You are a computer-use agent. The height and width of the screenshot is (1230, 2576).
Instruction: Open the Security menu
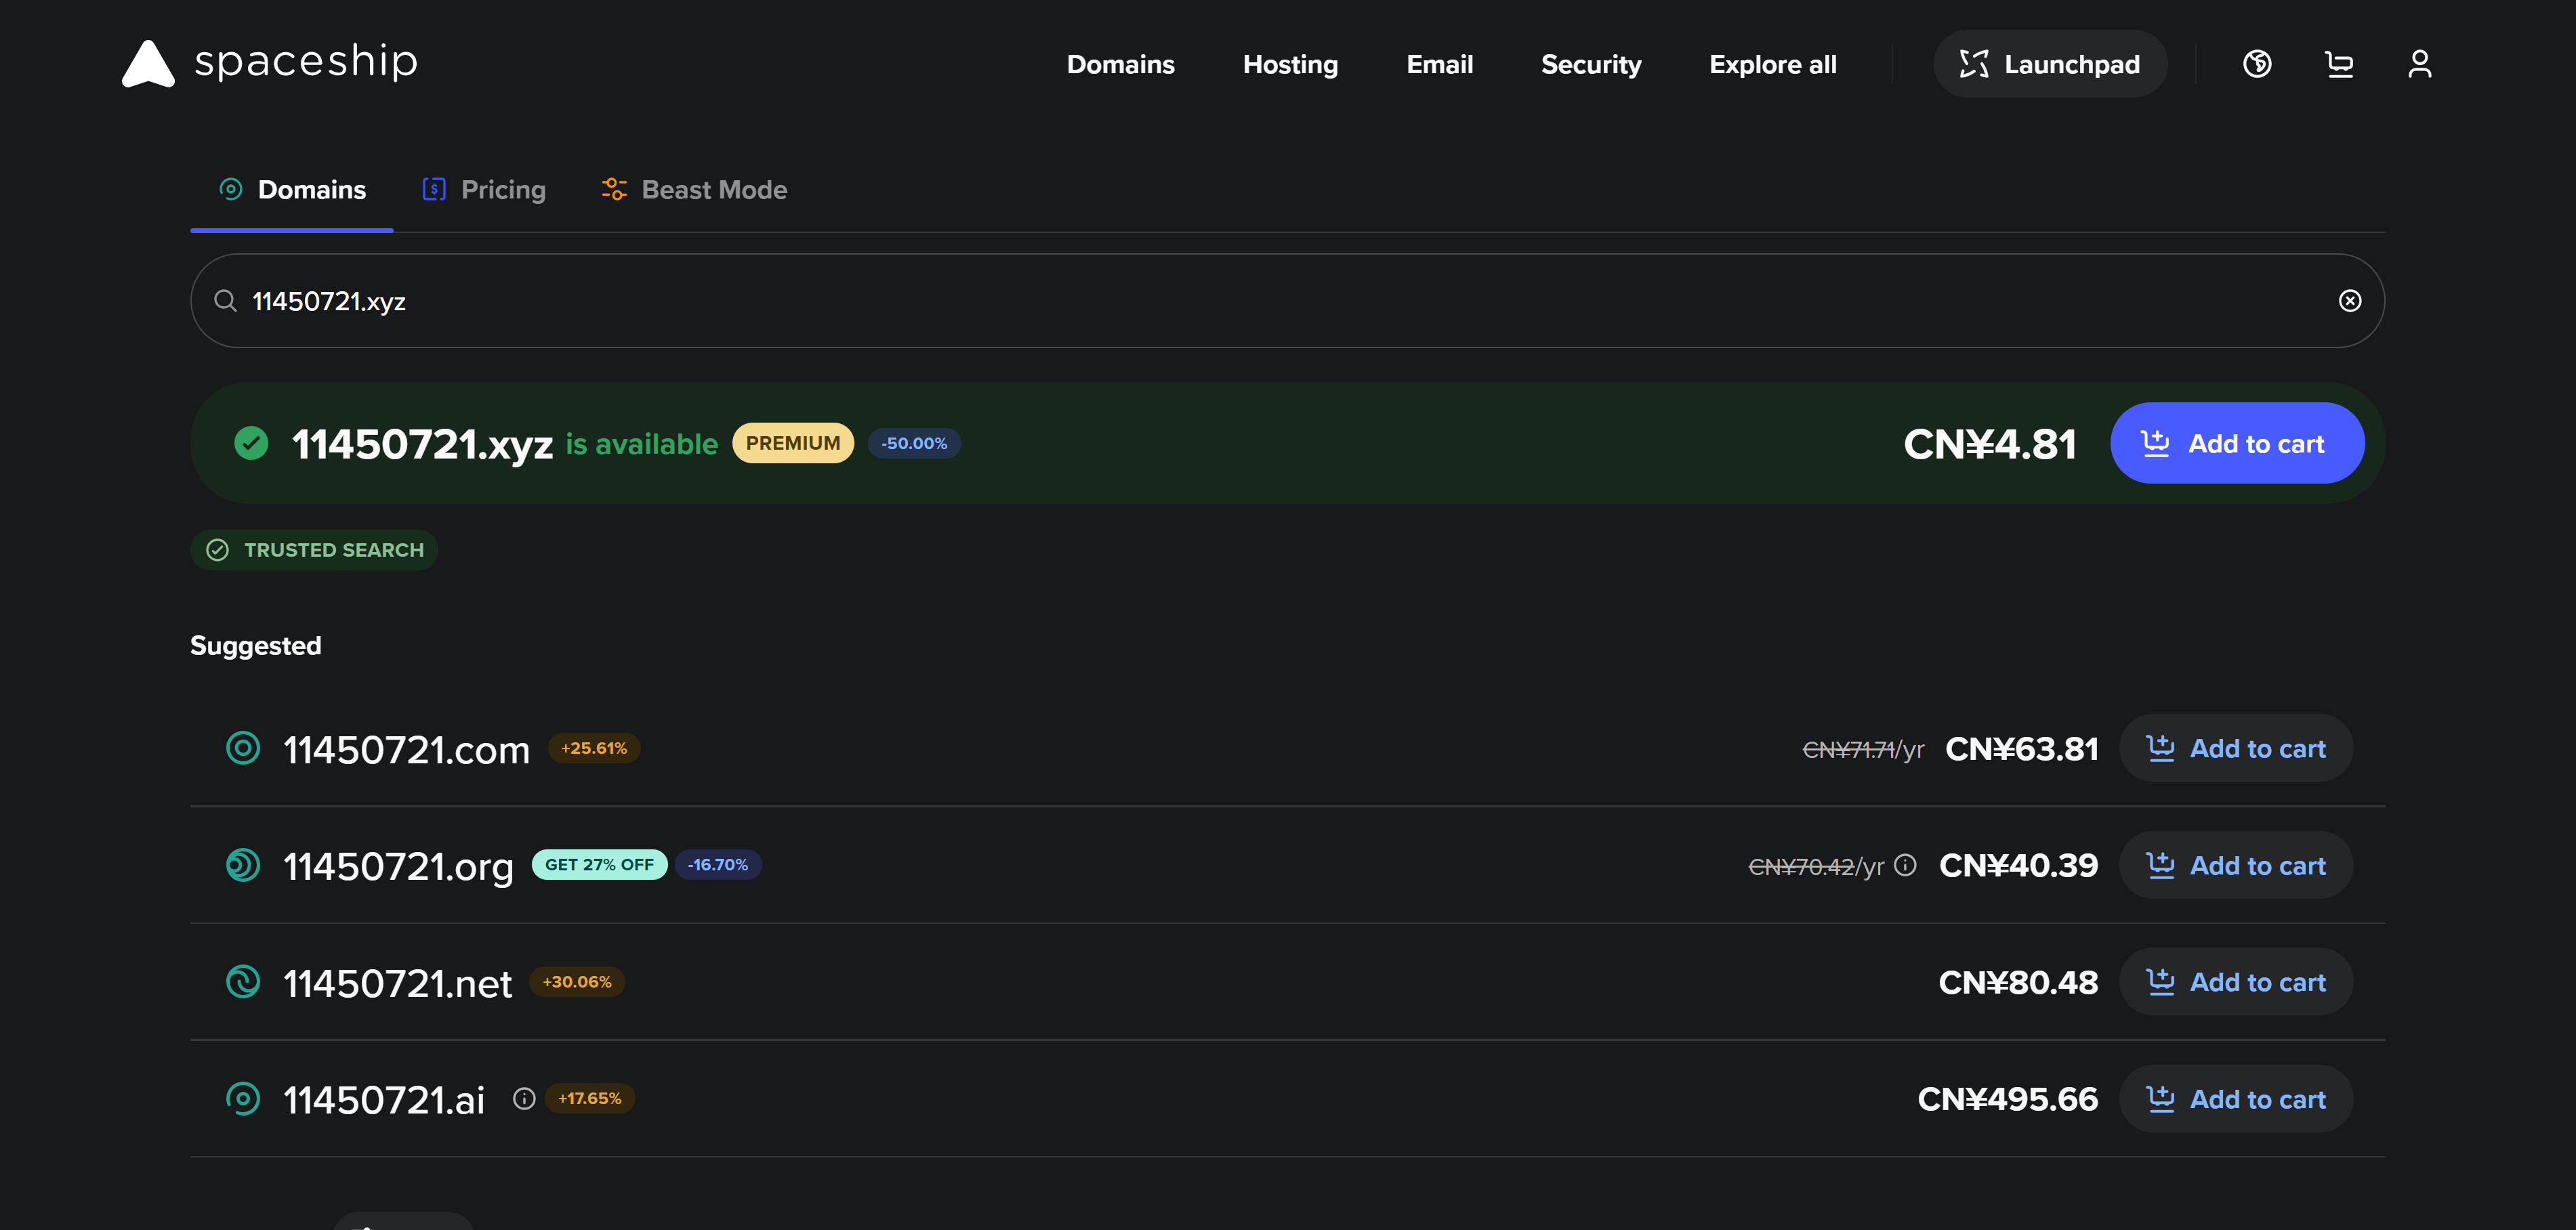click(x=1591, y=64)
